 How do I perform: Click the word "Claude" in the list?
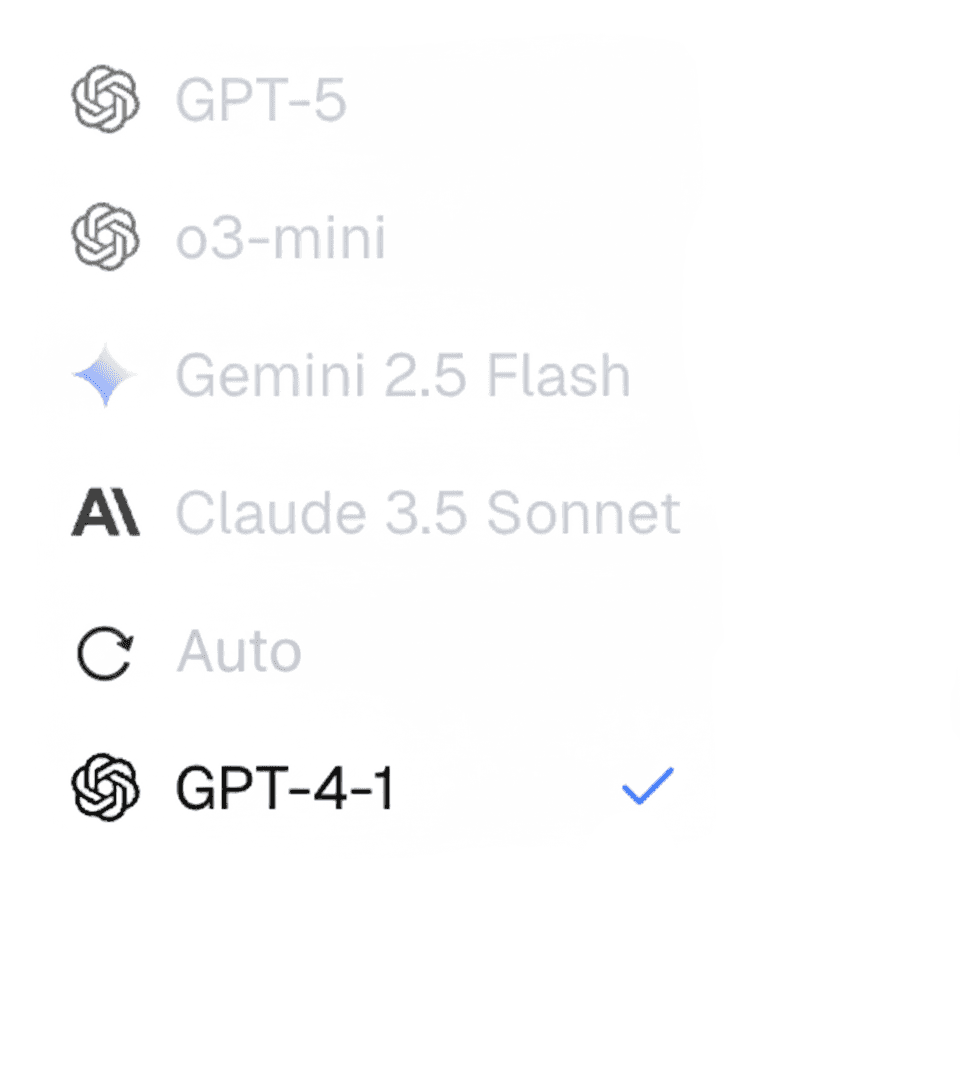tap(270, 514)
